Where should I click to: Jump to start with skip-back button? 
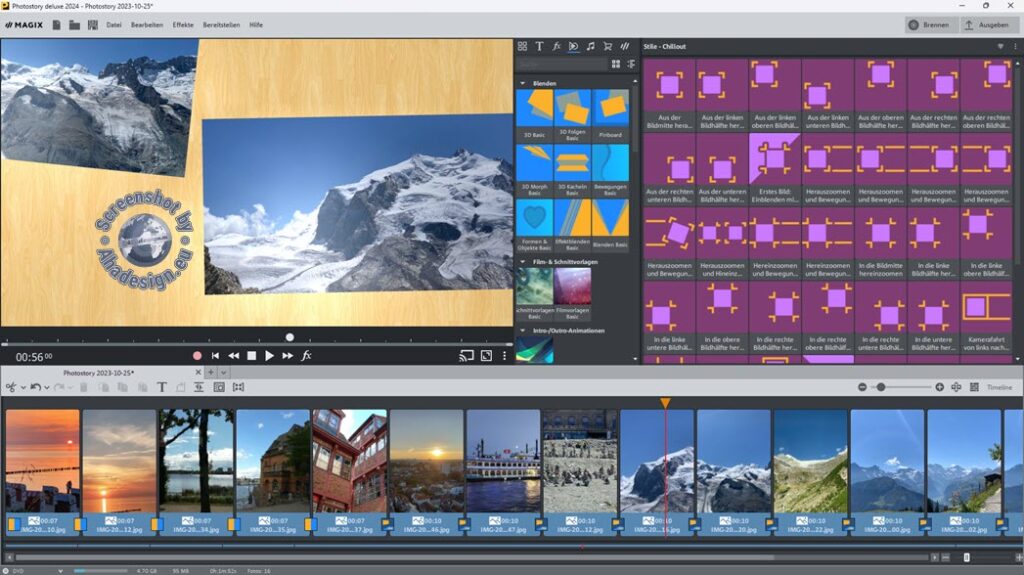pos(216,356)
